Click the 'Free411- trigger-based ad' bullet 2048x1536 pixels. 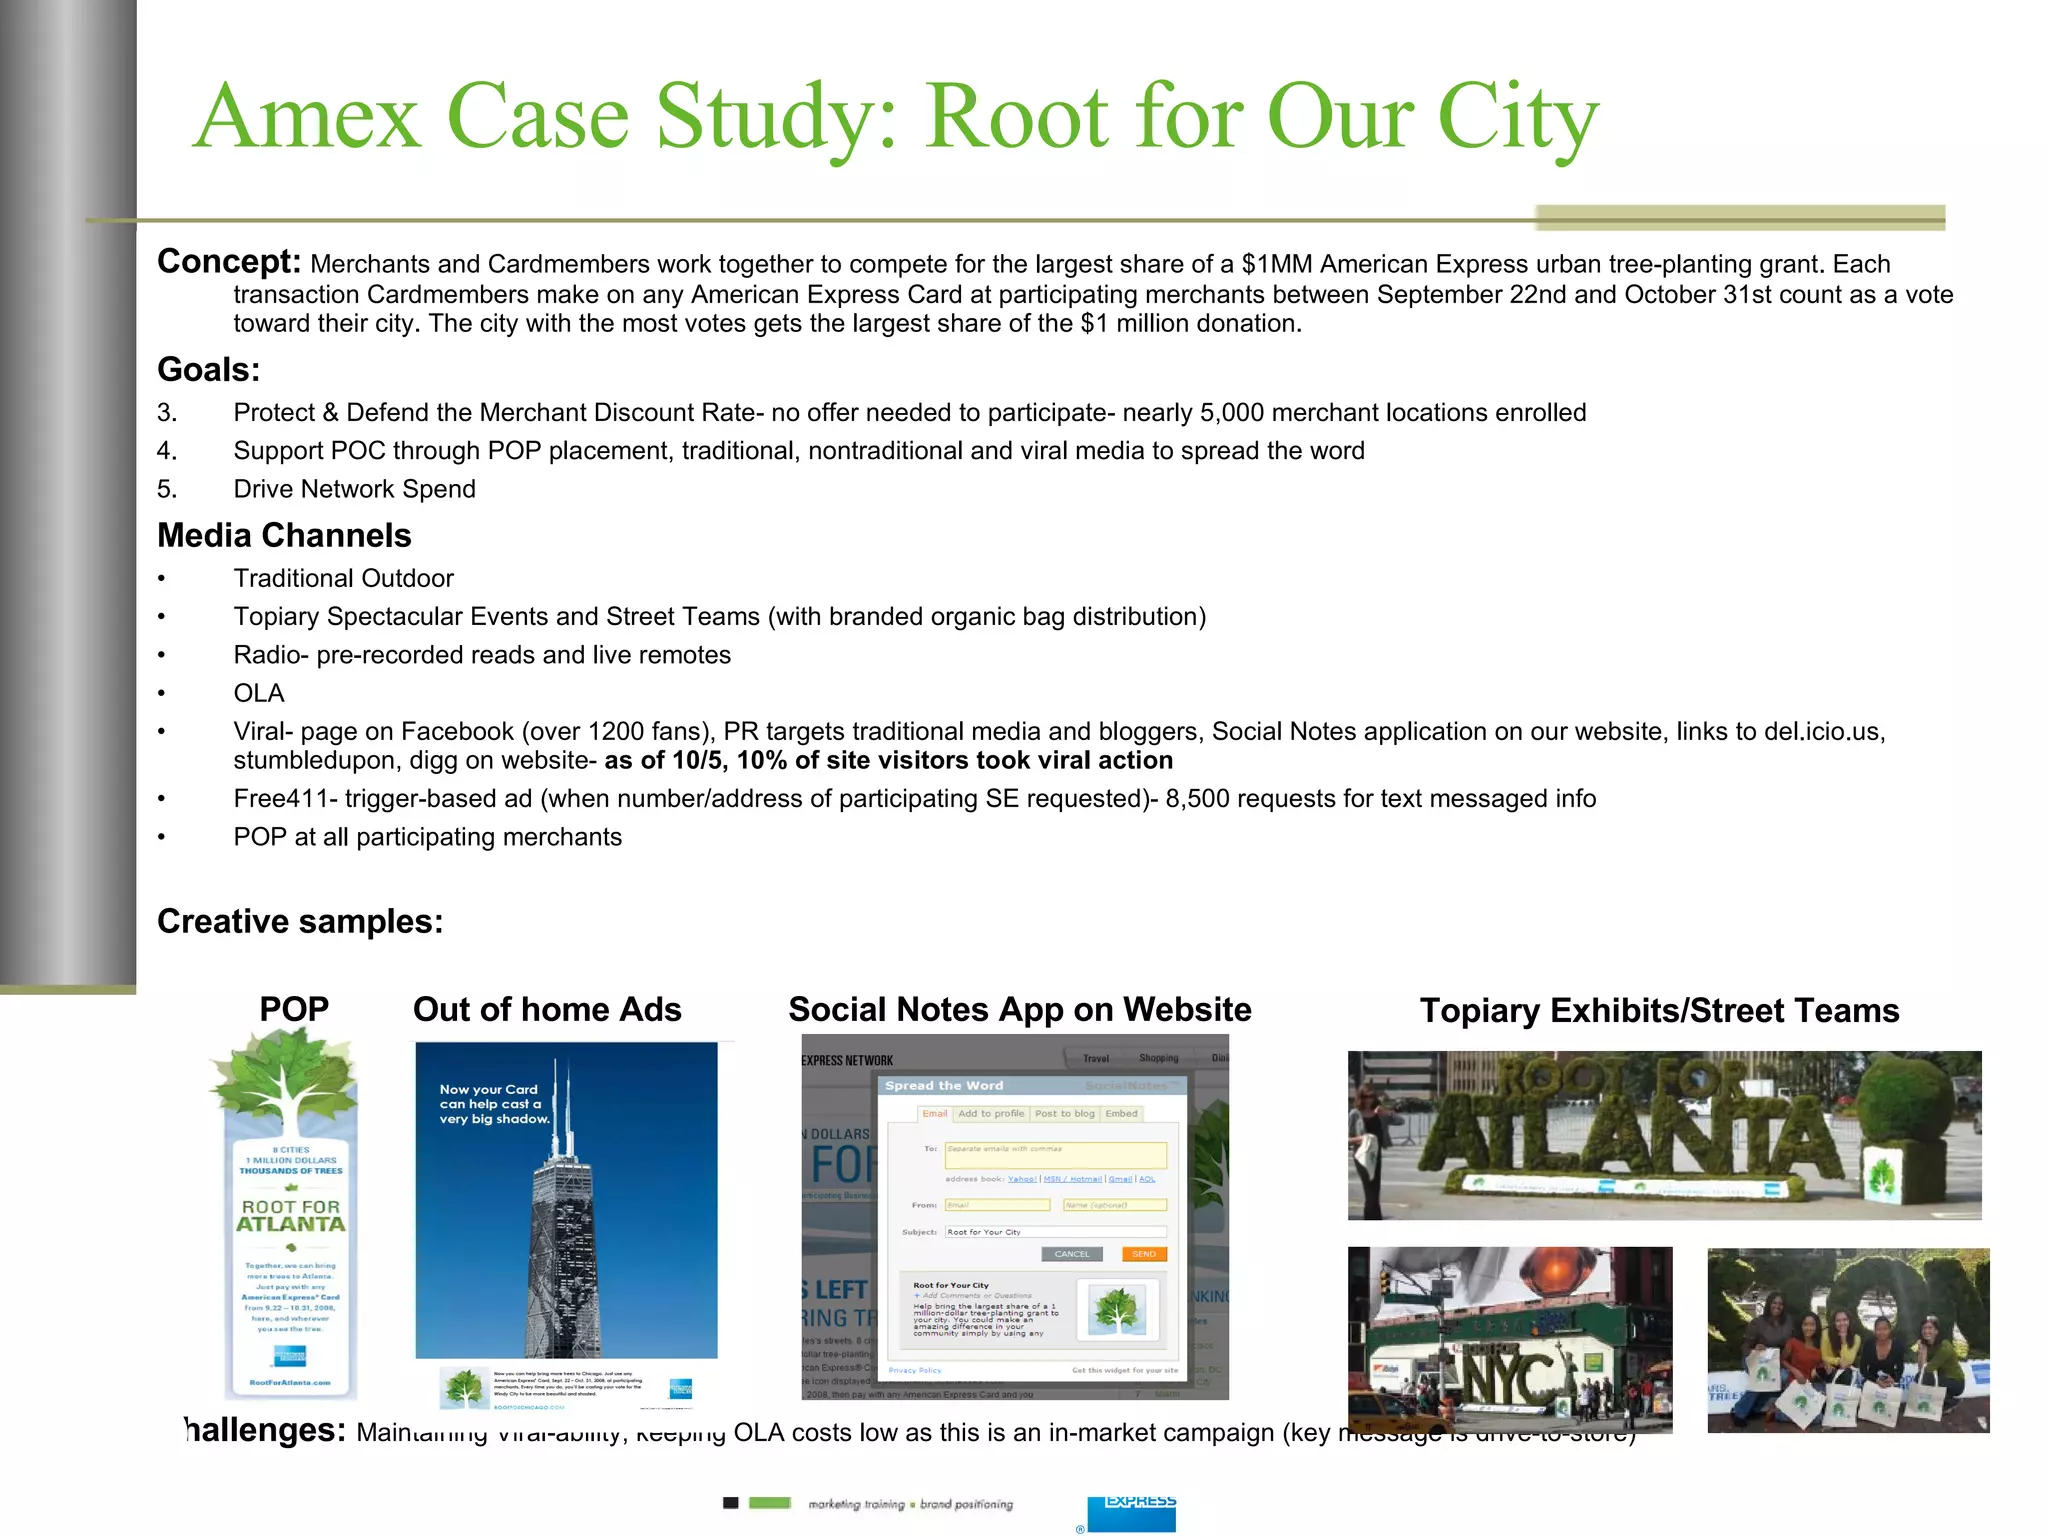[914, 799]
